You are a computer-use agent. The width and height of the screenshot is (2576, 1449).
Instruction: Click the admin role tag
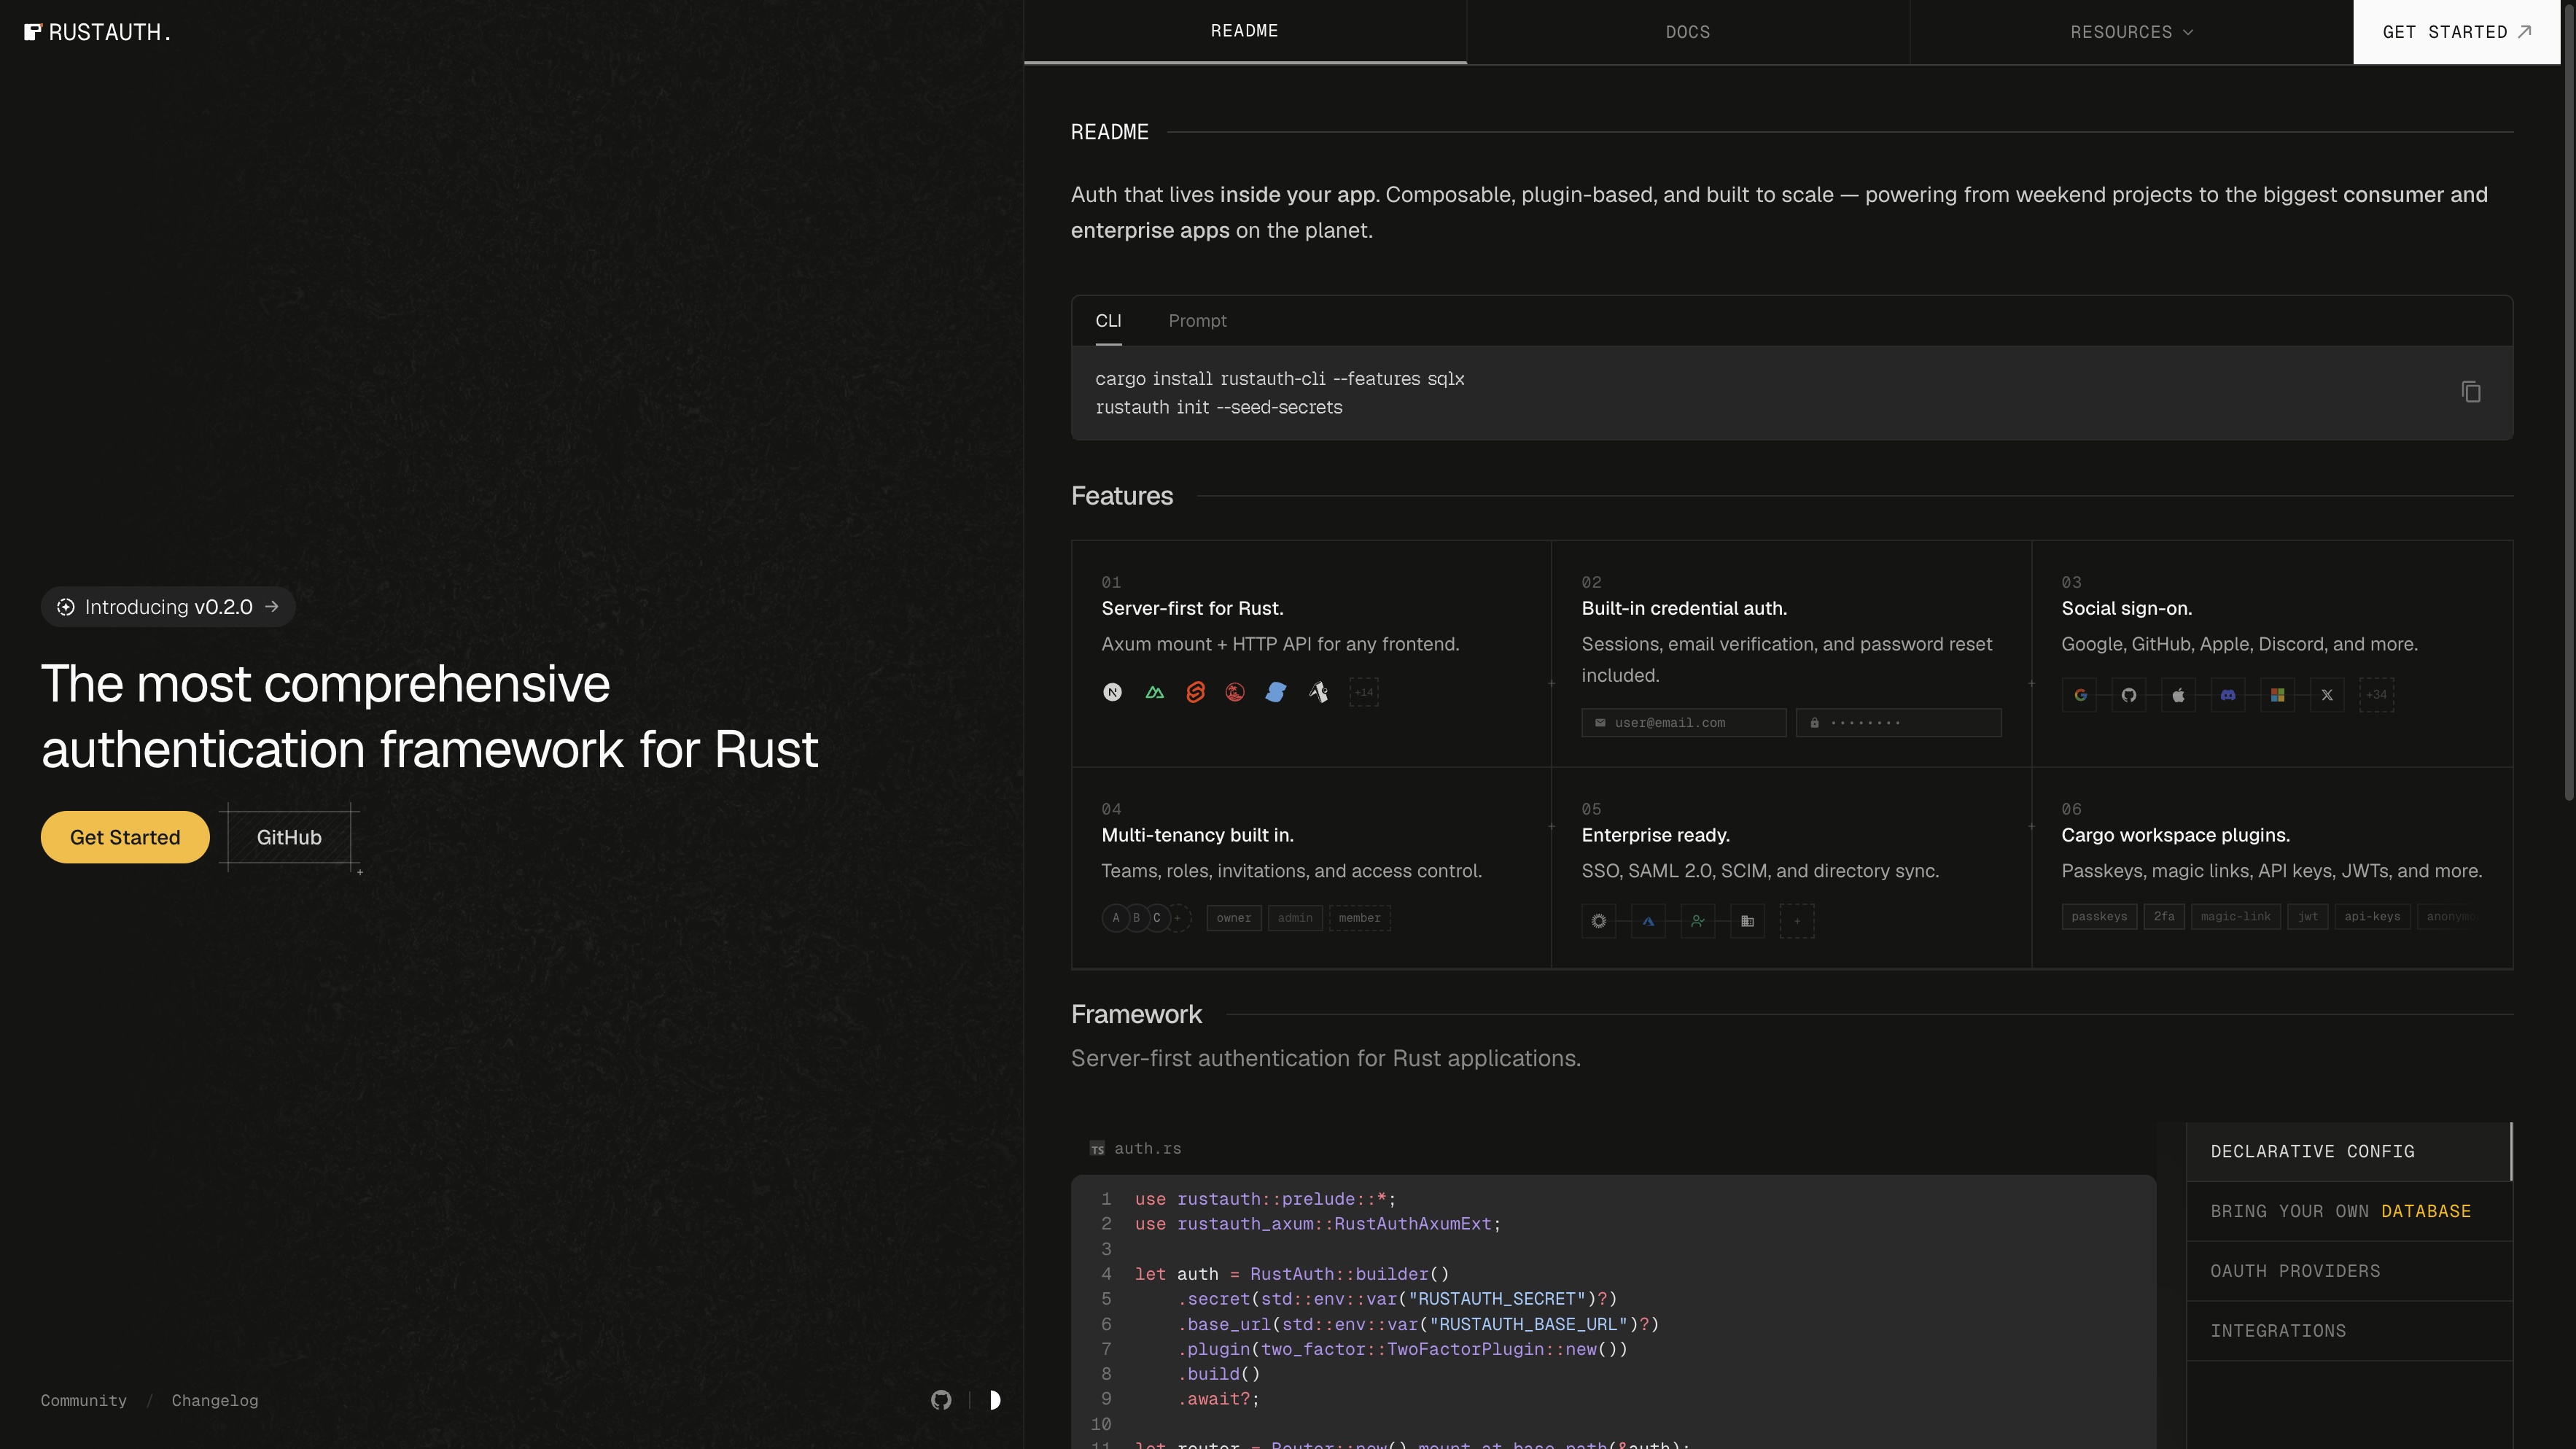click(x=1295, y=918)
